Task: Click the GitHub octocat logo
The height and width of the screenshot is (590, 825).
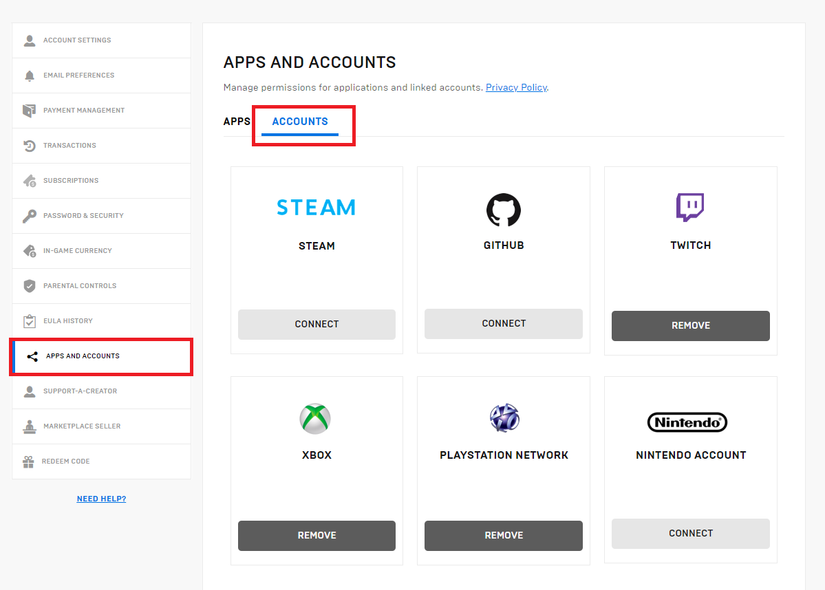Action: (504, 209)
